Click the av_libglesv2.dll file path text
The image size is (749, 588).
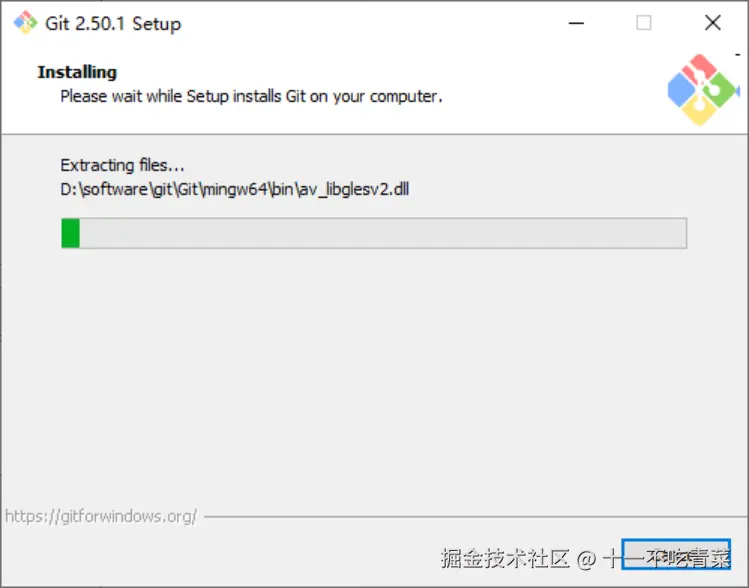pos(235,190)
